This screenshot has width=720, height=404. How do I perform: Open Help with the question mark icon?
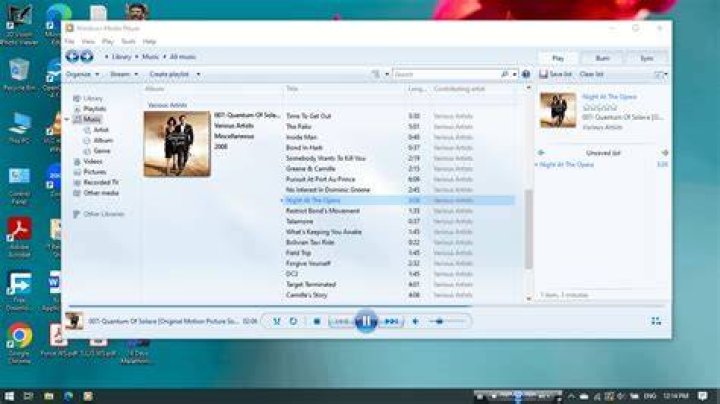click(x=526, y=74)
